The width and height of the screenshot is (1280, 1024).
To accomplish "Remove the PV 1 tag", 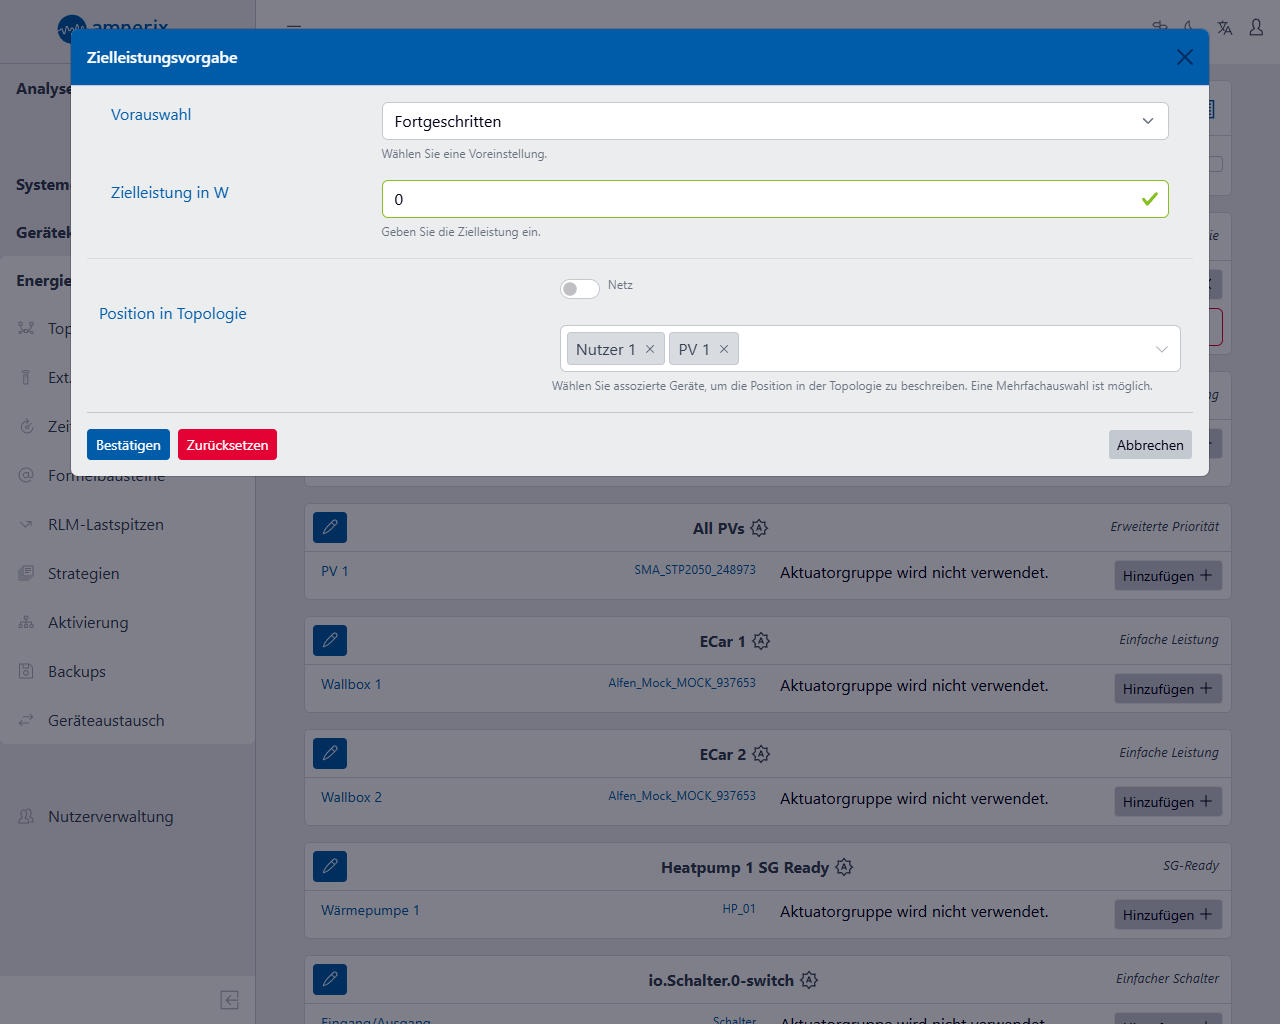I will click(724, 349).
